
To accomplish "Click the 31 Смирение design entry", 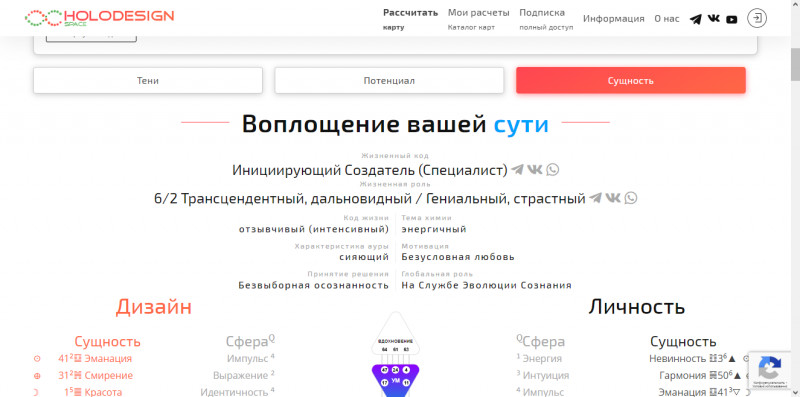I will (x=95, y=376).
